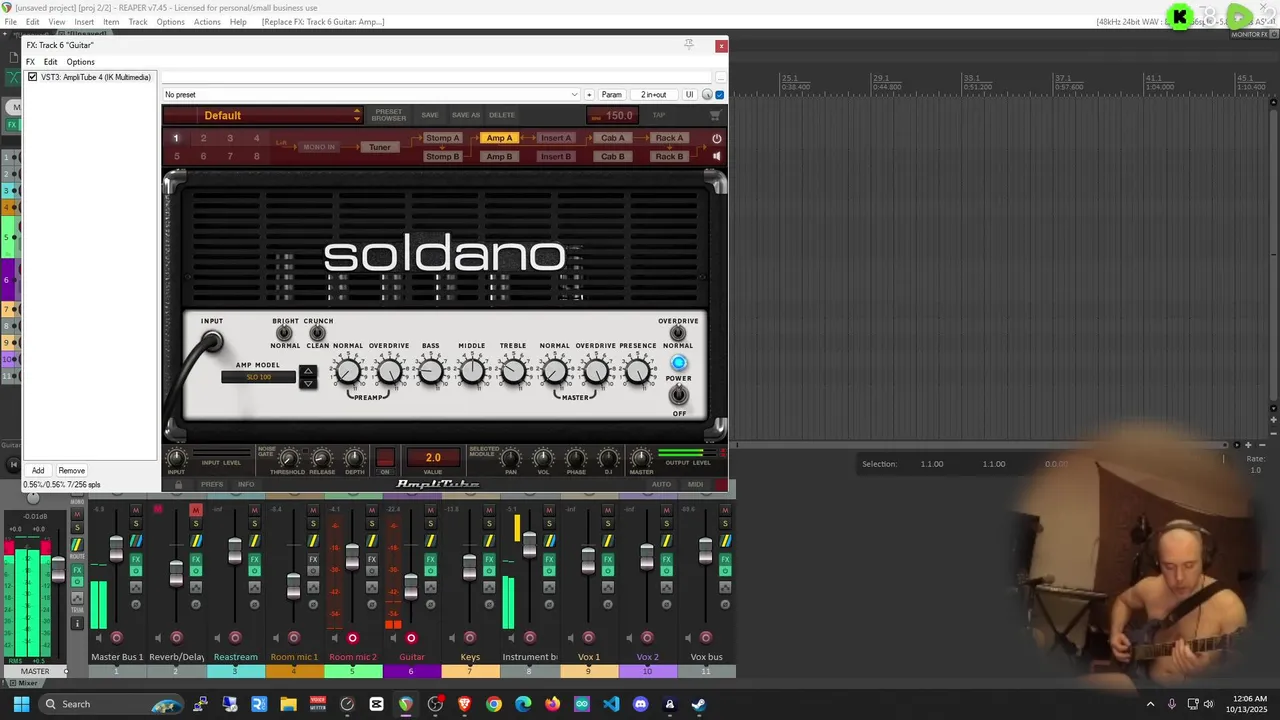
Task: Open Discord from the taskbar
Action: click(640, 704)
